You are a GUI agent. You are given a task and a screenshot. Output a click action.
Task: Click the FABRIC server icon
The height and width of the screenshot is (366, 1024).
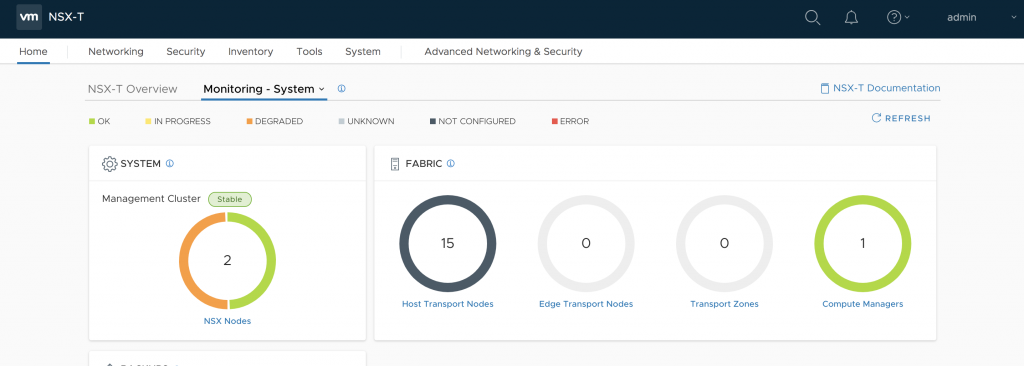tap(394, 163)
